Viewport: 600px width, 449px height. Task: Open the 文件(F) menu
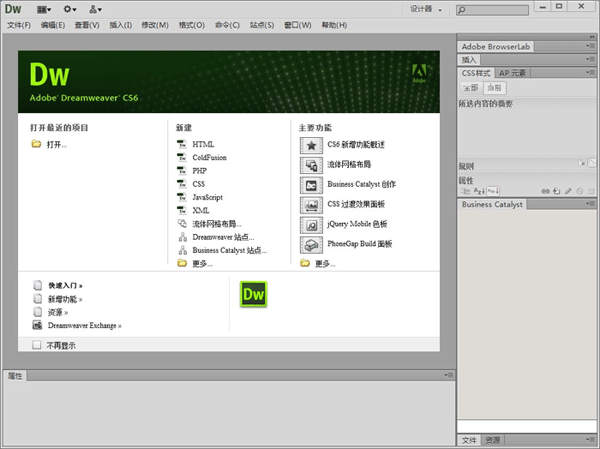[19, 24]
